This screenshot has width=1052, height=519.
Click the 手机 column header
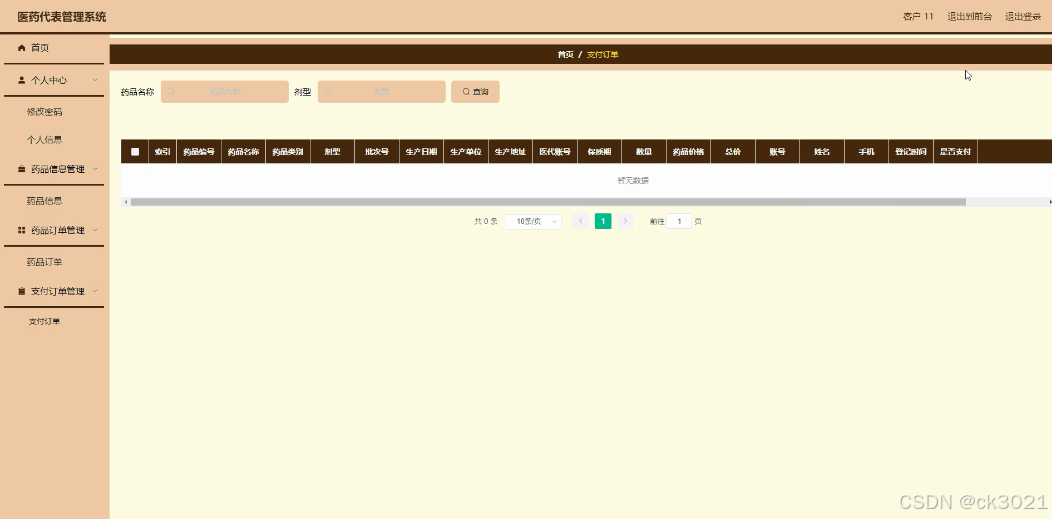(866, 152)
